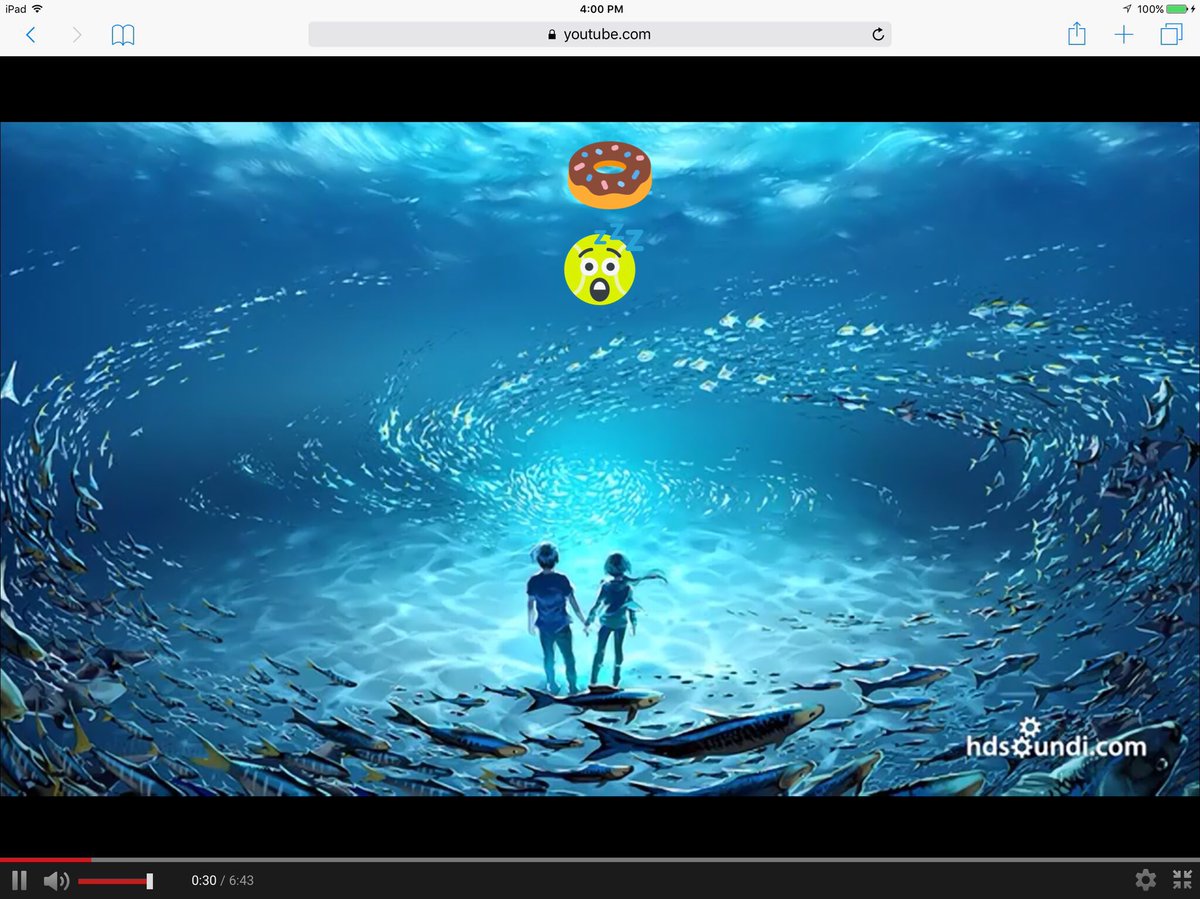1200x899 pixels.
Task: Show all tabs with the tabs icon
Action: (x=1171, y=35)
